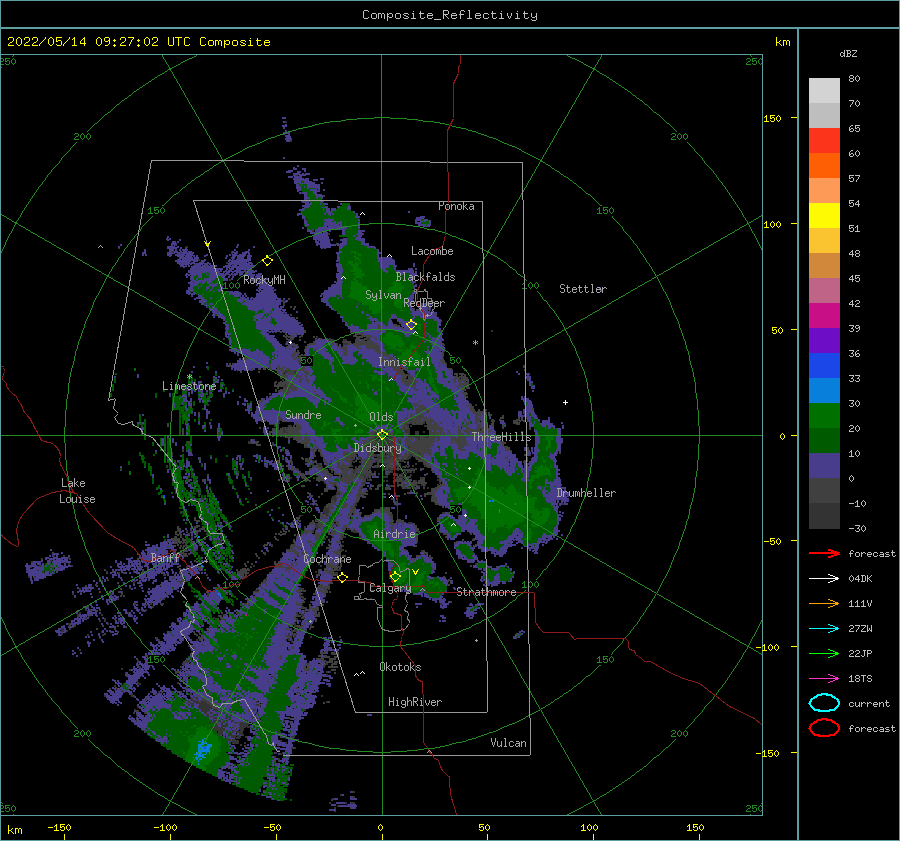Viewport: 900px width, 841px height.
Task: Click the ThreeHills map label
Action: coord(502,437)
